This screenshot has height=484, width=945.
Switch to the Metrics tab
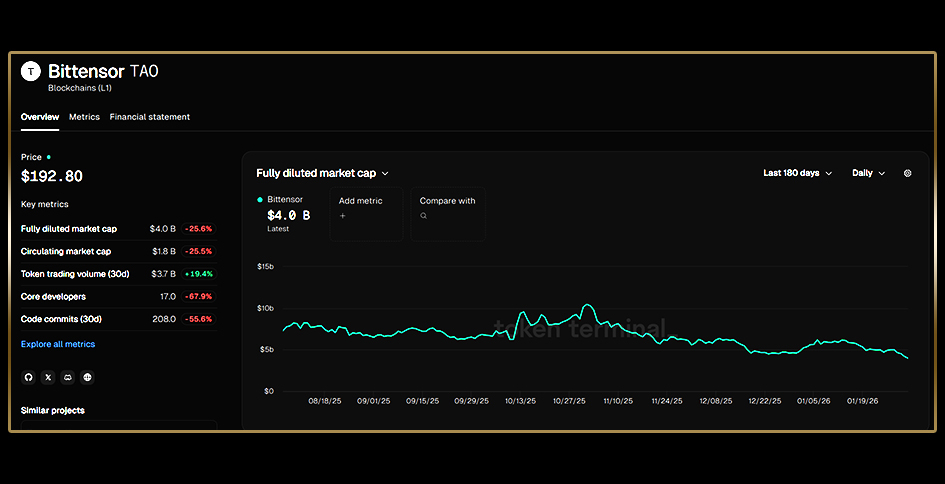tap(84, 117)
